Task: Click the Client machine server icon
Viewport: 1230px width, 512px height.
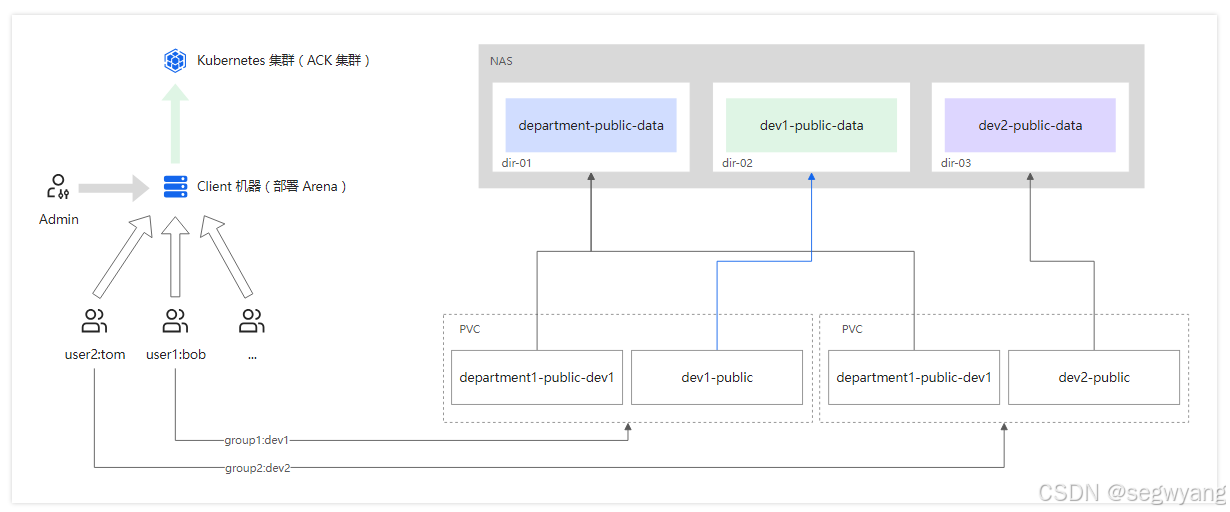Action: [x=175, y=186]
